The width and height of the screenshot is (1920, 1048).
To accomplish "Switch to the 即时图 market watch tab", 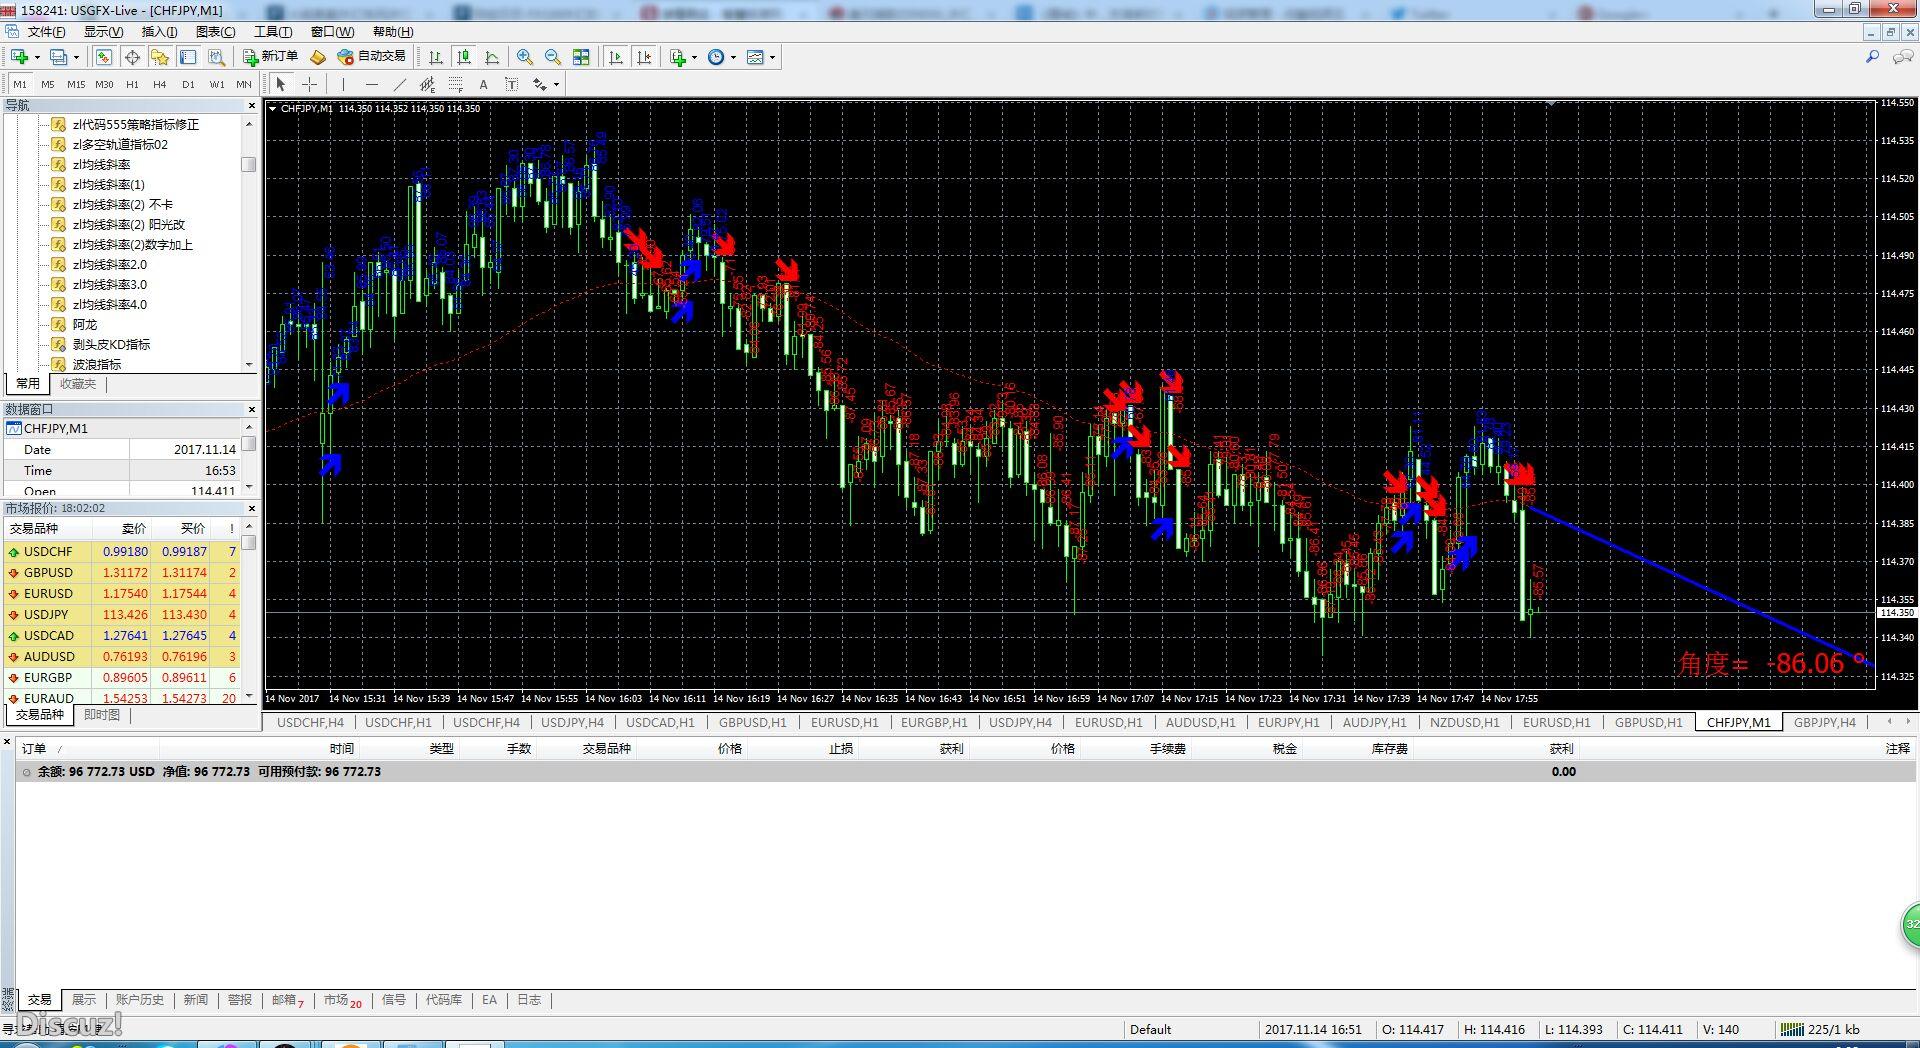I will click(x=101, y=715).
